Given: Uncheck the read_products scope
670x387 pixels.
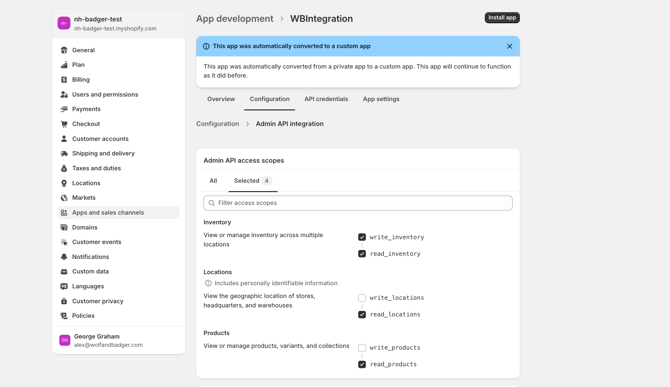Looking at the screenshot, I should tap(362, 364).
